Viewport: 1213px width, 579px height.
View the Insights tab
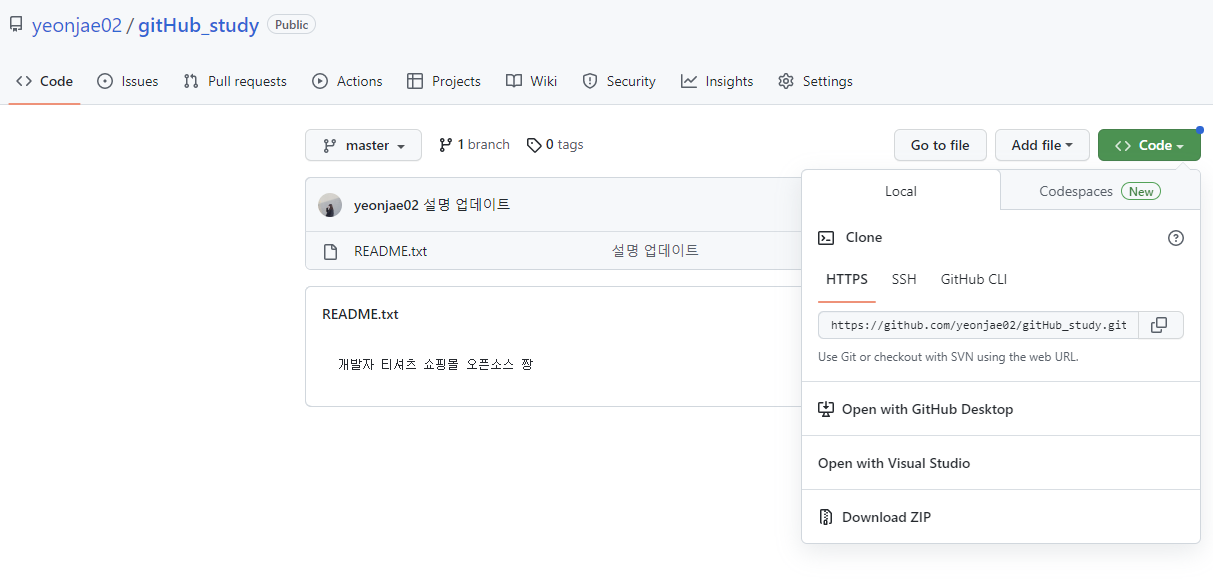(x=717, y=81)
